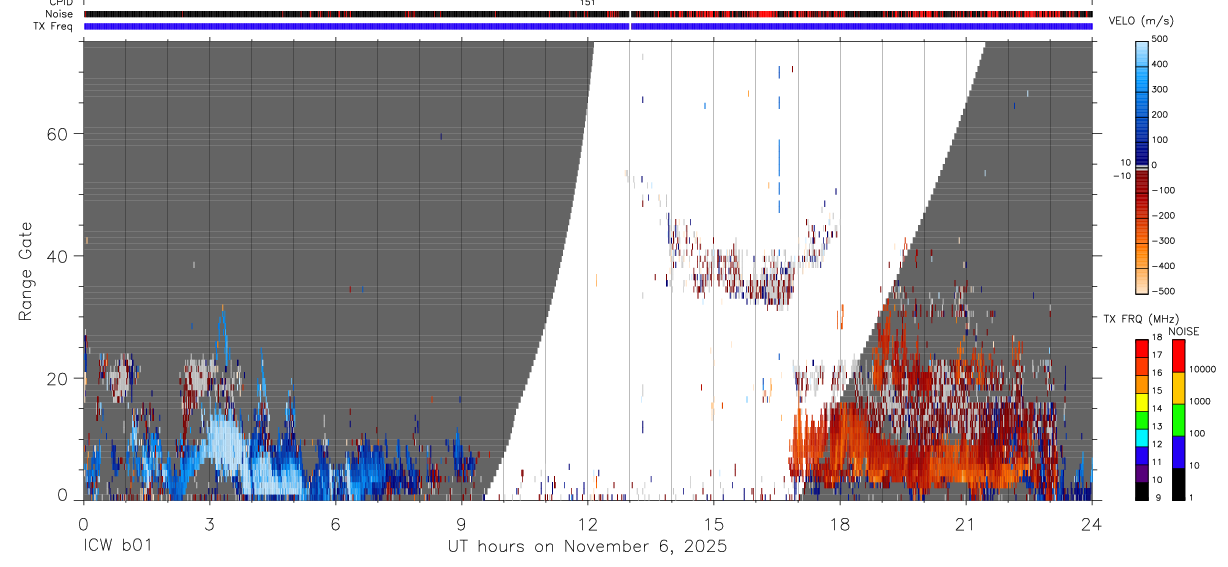Click the '40' tick on Range Gate axis
This screenshot has height=567, width=1228.
click(58, 256)
